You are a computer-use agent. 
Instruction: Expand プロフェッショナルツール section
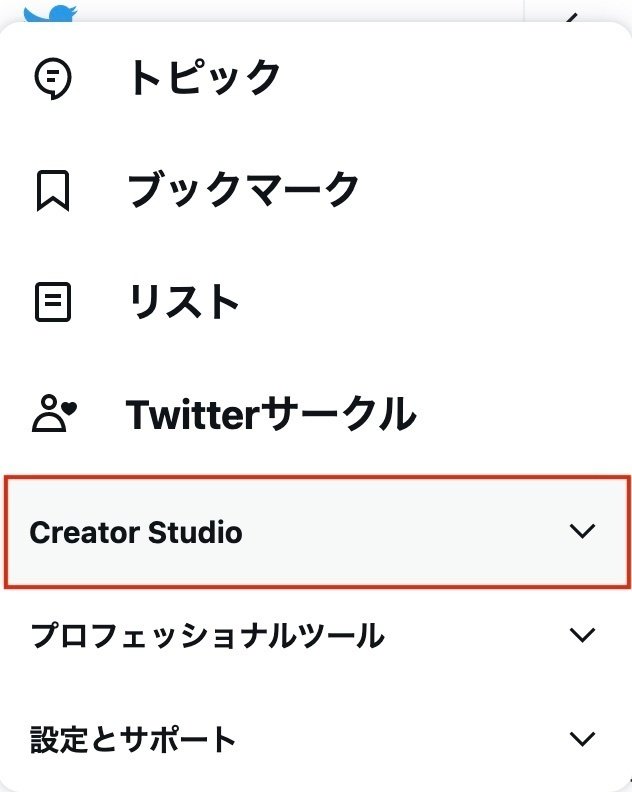[316, 635]
